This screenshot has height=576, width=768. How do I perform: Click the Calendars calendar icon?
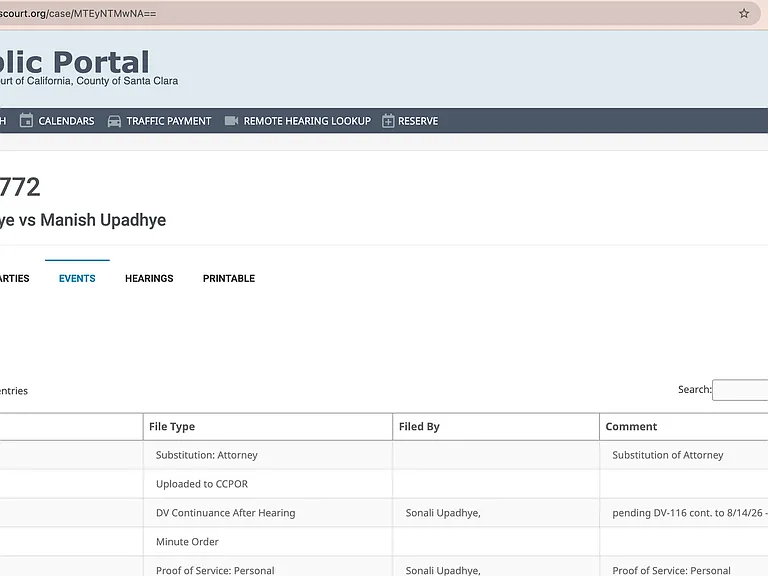(26, 120)
